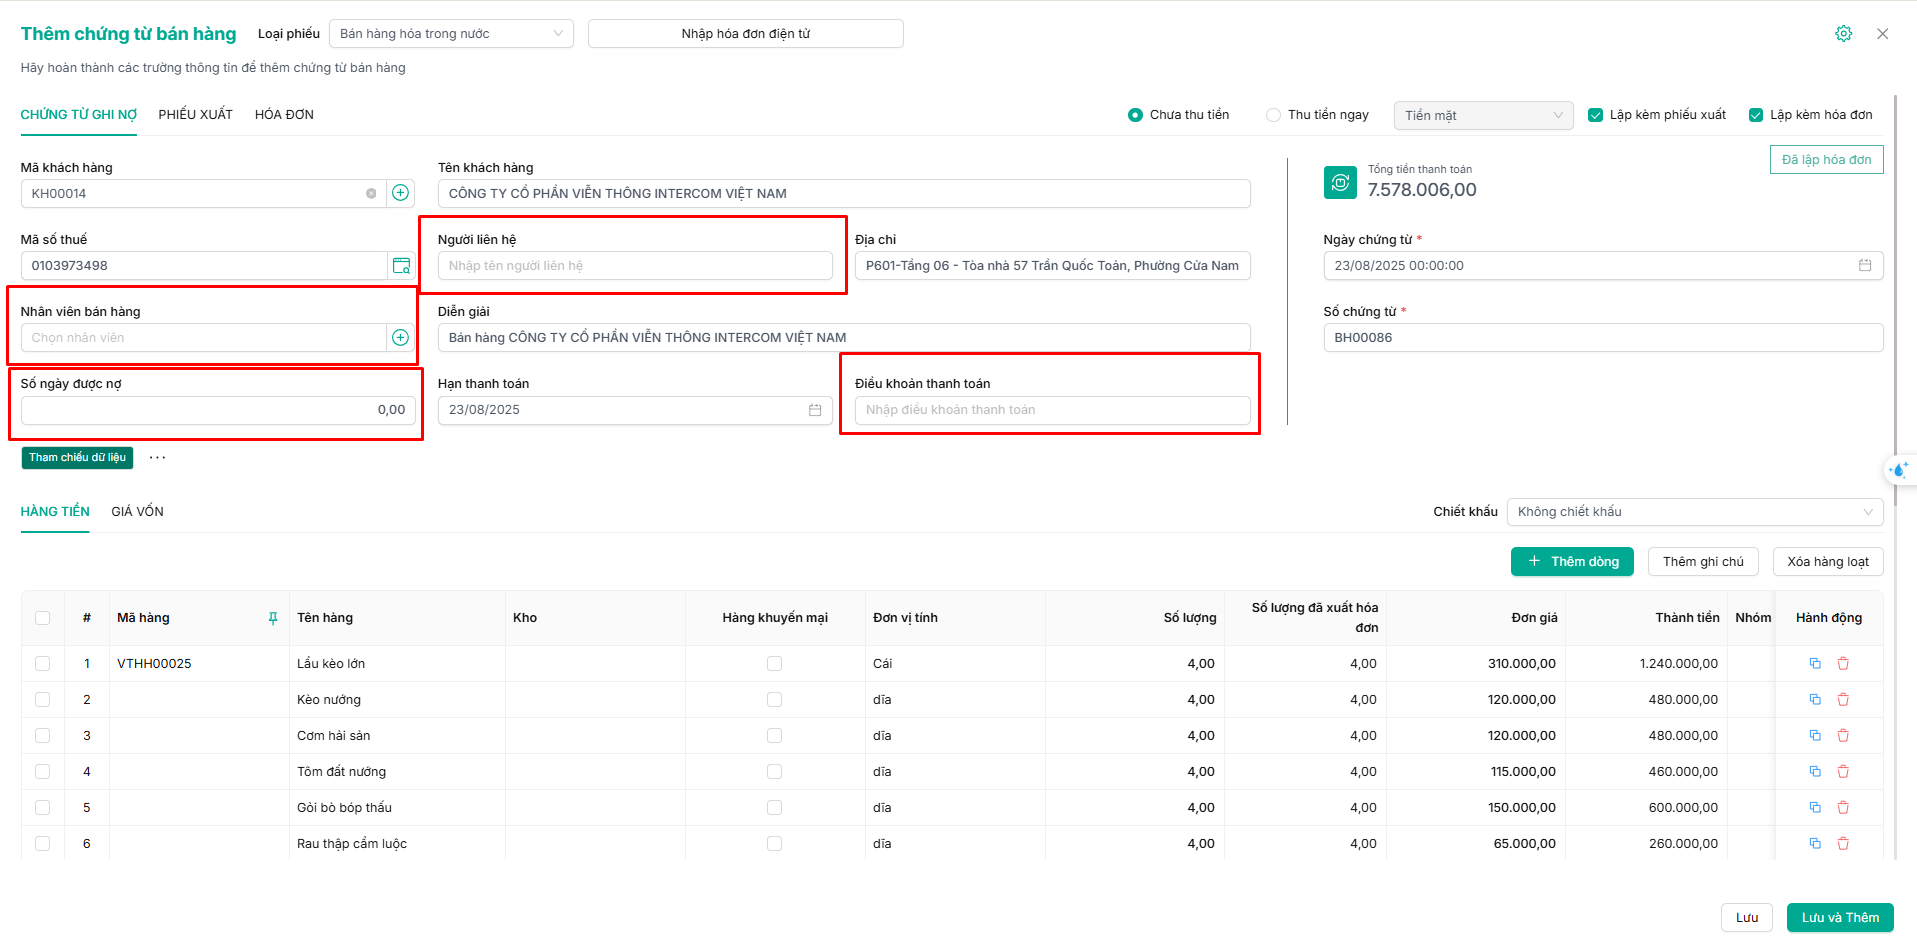The height and width of the screenshot is (946, 1917).
Task: Select Thu tiền ngay radio option
Action: pos(1273,115)
